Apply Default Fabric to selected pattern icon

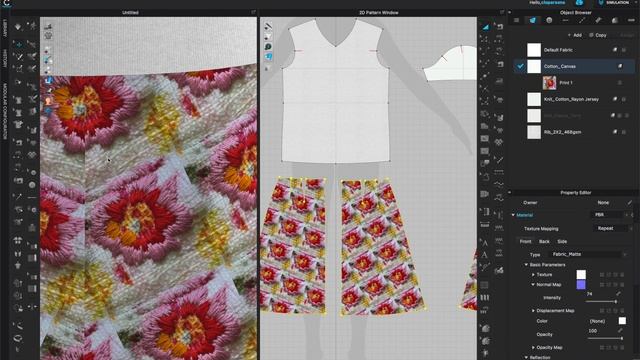[615, 50]
